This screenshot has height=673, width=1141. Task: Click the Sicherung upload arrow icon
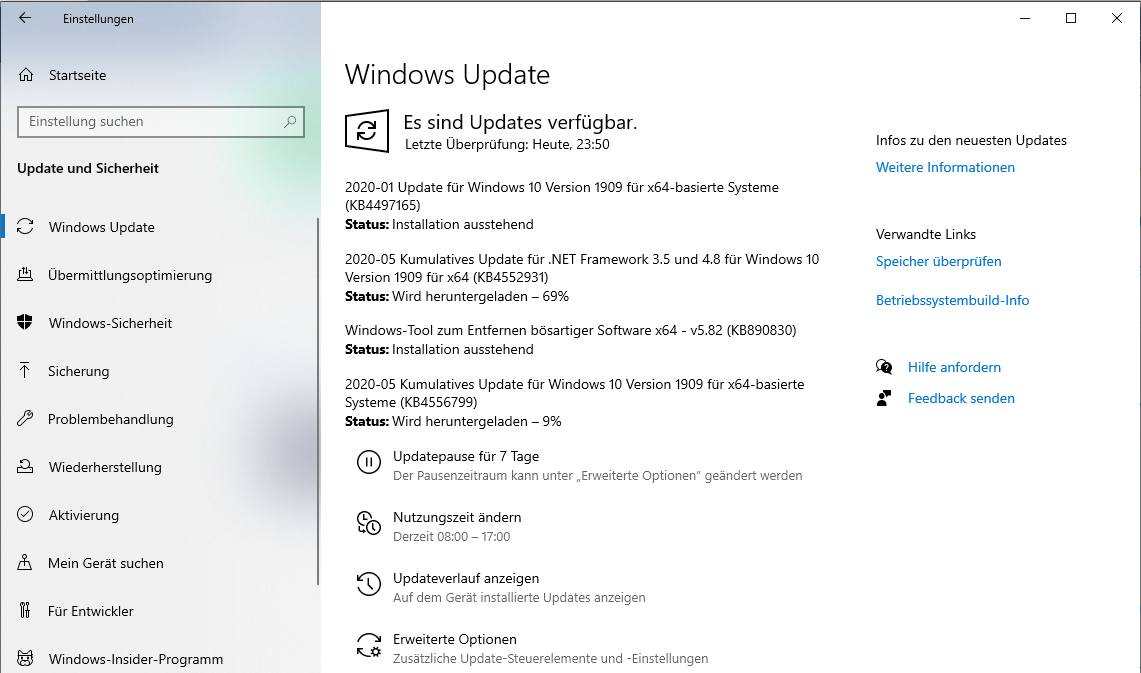click(25, 371)
